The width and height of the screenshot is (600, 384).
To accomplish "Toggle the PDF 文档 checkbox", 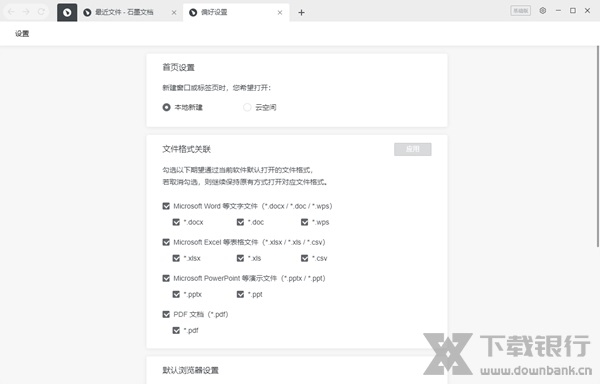I will (x=166, y=314).
